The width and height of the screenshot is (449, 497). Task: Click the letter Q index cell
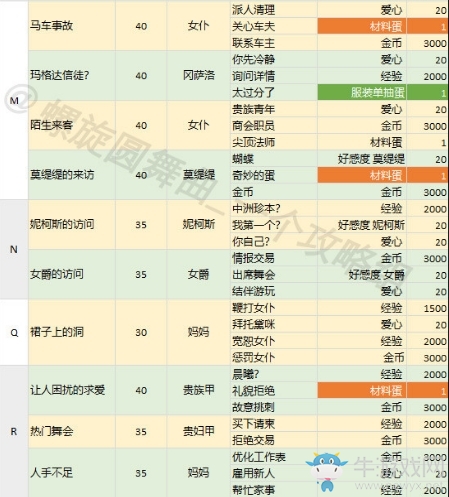[x=14, y=332]
